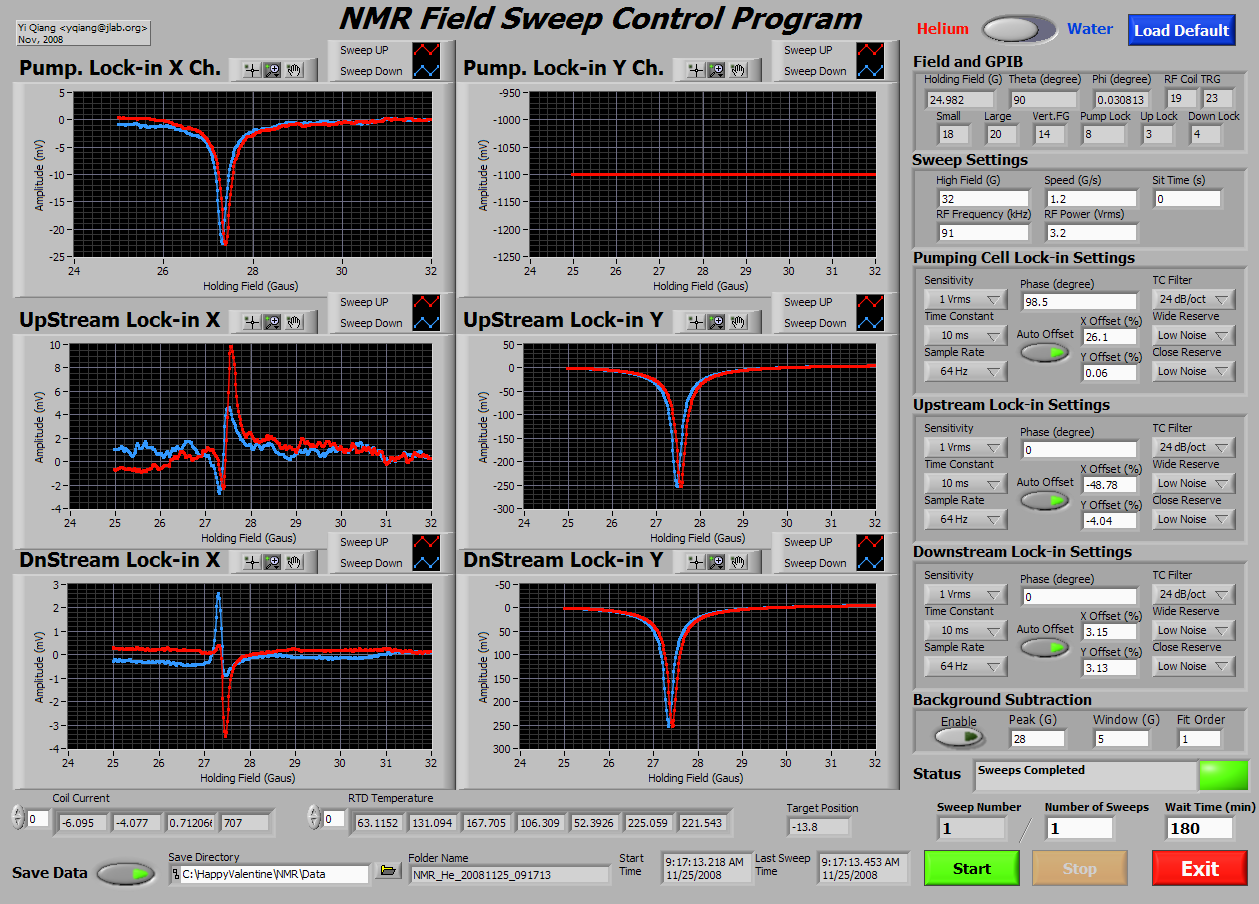Open Pumping Cell TC Filter dropdown
The image size is (1259, 904).
tap(1194, 299)
